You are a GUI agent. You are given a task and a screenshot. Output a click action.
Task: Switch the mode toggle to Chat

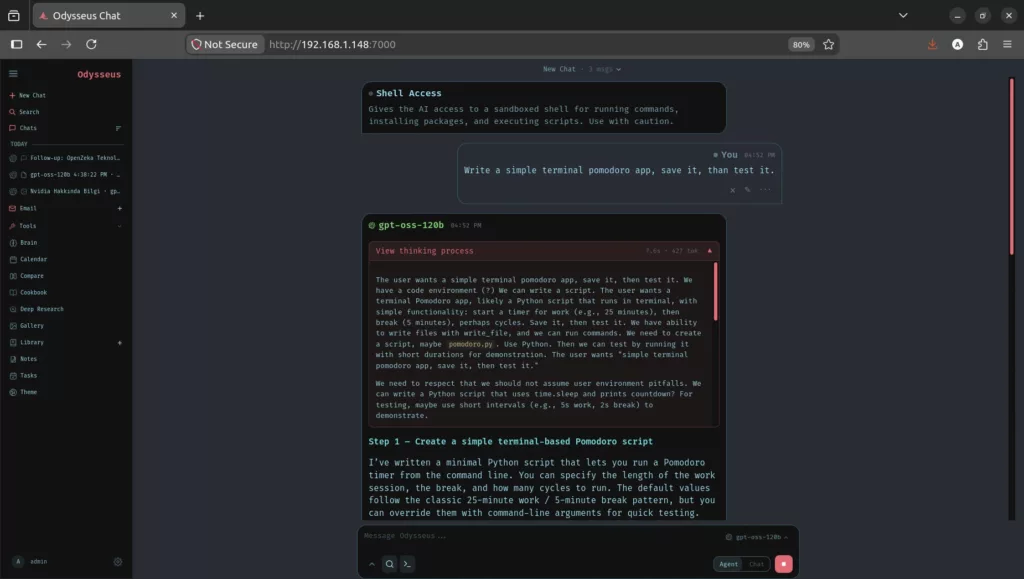pyautogui.click(x=756, y=564)
